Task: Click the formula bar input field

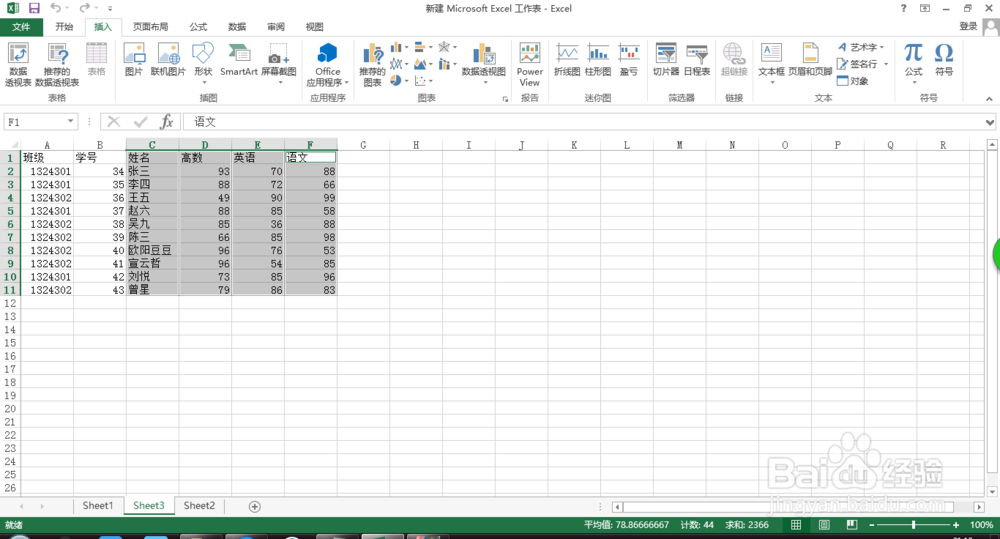Action: 582,121
